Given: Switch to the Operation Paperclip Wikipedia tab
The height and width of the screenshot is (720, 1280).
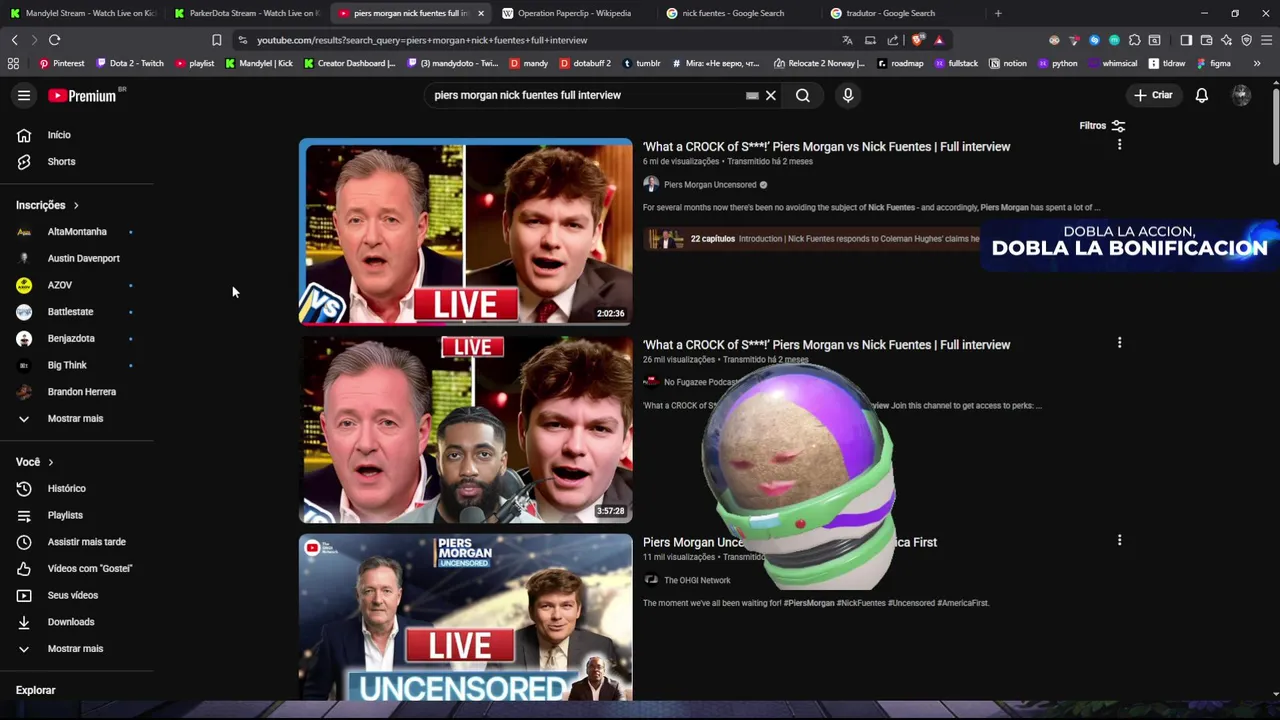Looking at the screenshot, I should pos(573,13).
